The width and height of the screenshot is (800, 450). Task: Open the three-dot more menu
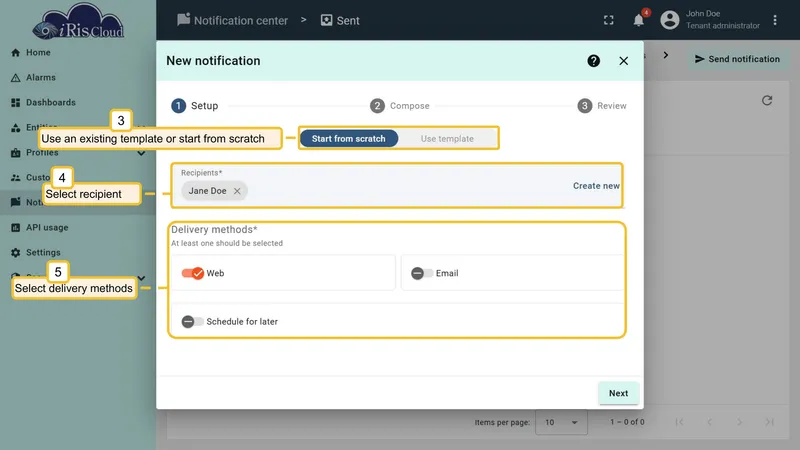(775, 20)
